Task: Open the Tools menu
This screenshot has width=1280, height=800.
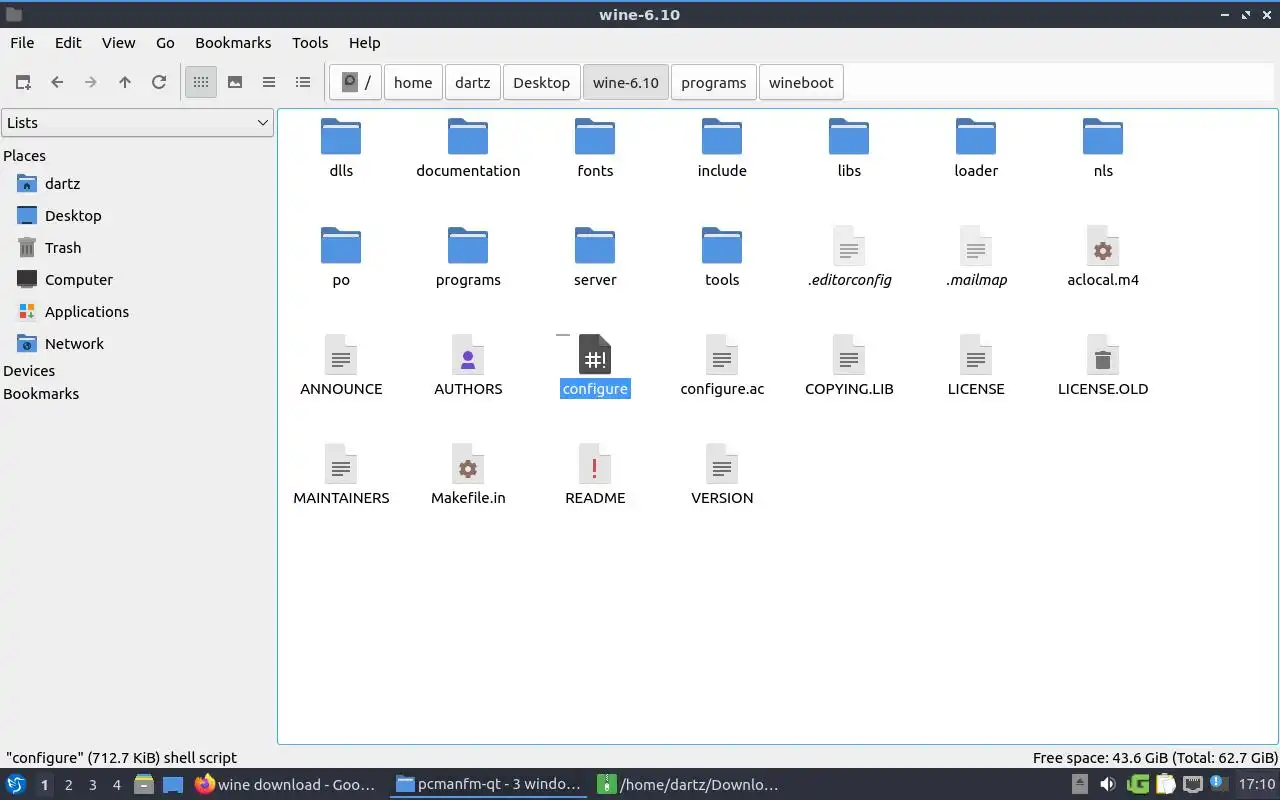Action: (310, 43)
